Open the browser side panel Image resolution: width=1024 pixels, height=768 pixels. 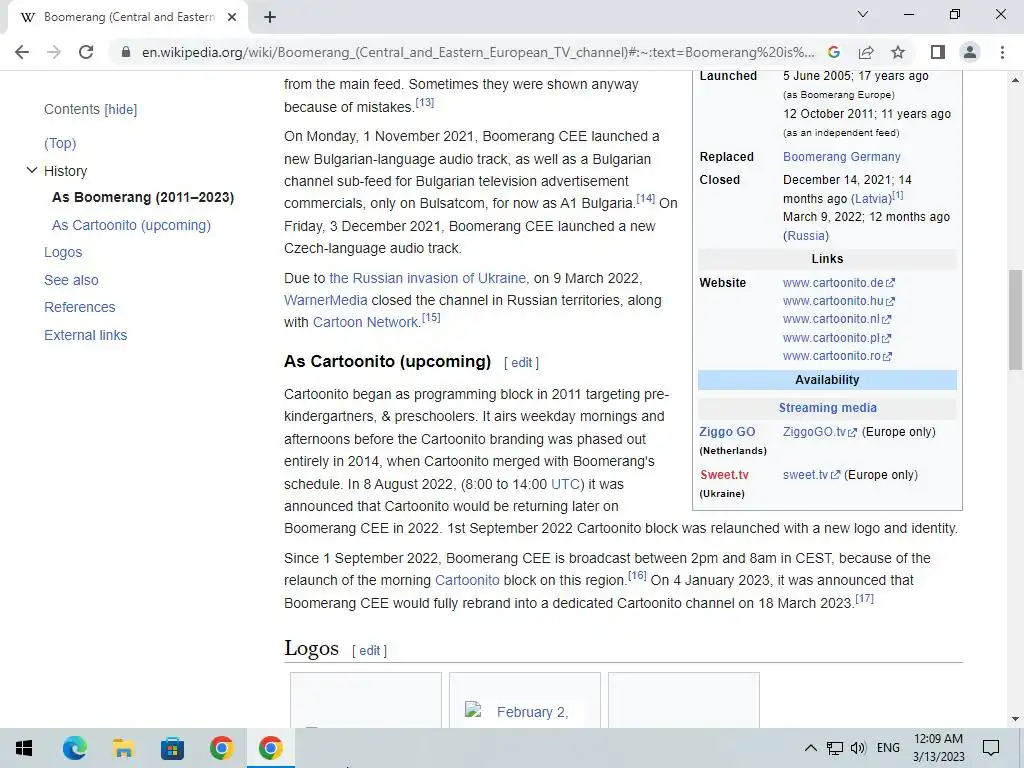click(x=938, y=52)
